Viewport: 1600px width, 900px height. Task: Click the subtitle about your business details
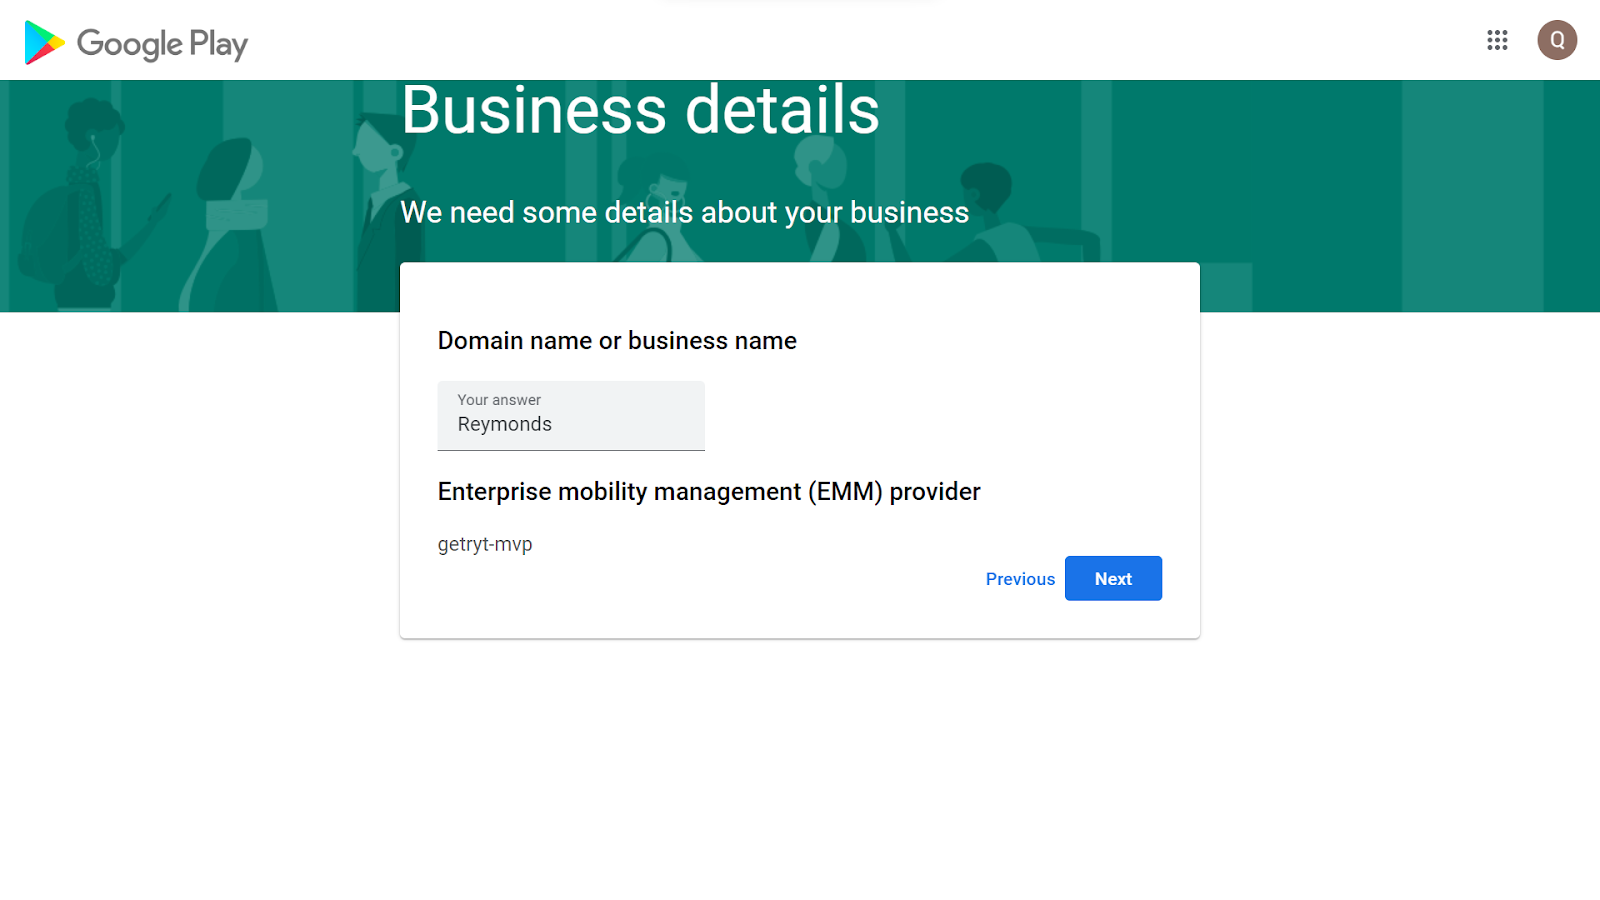[685, 213]
